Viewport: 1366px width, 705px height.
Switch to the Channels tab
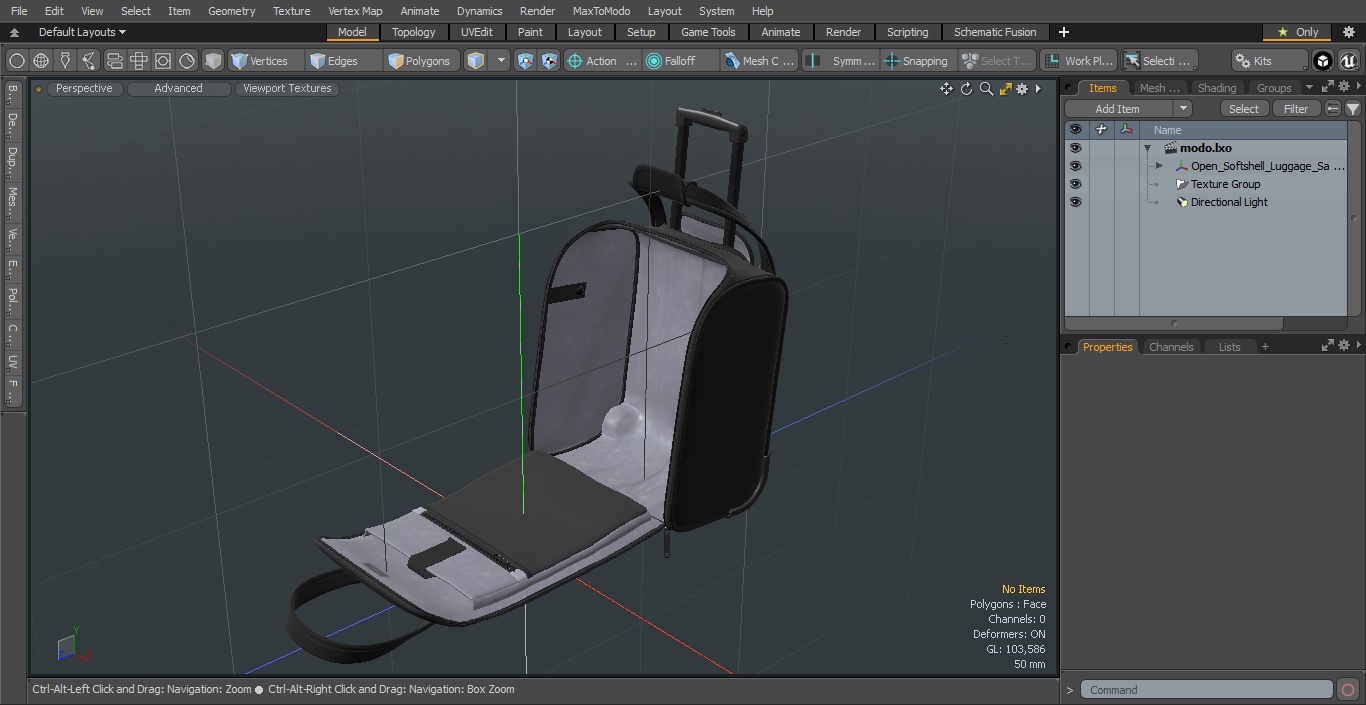(1171, 347)
